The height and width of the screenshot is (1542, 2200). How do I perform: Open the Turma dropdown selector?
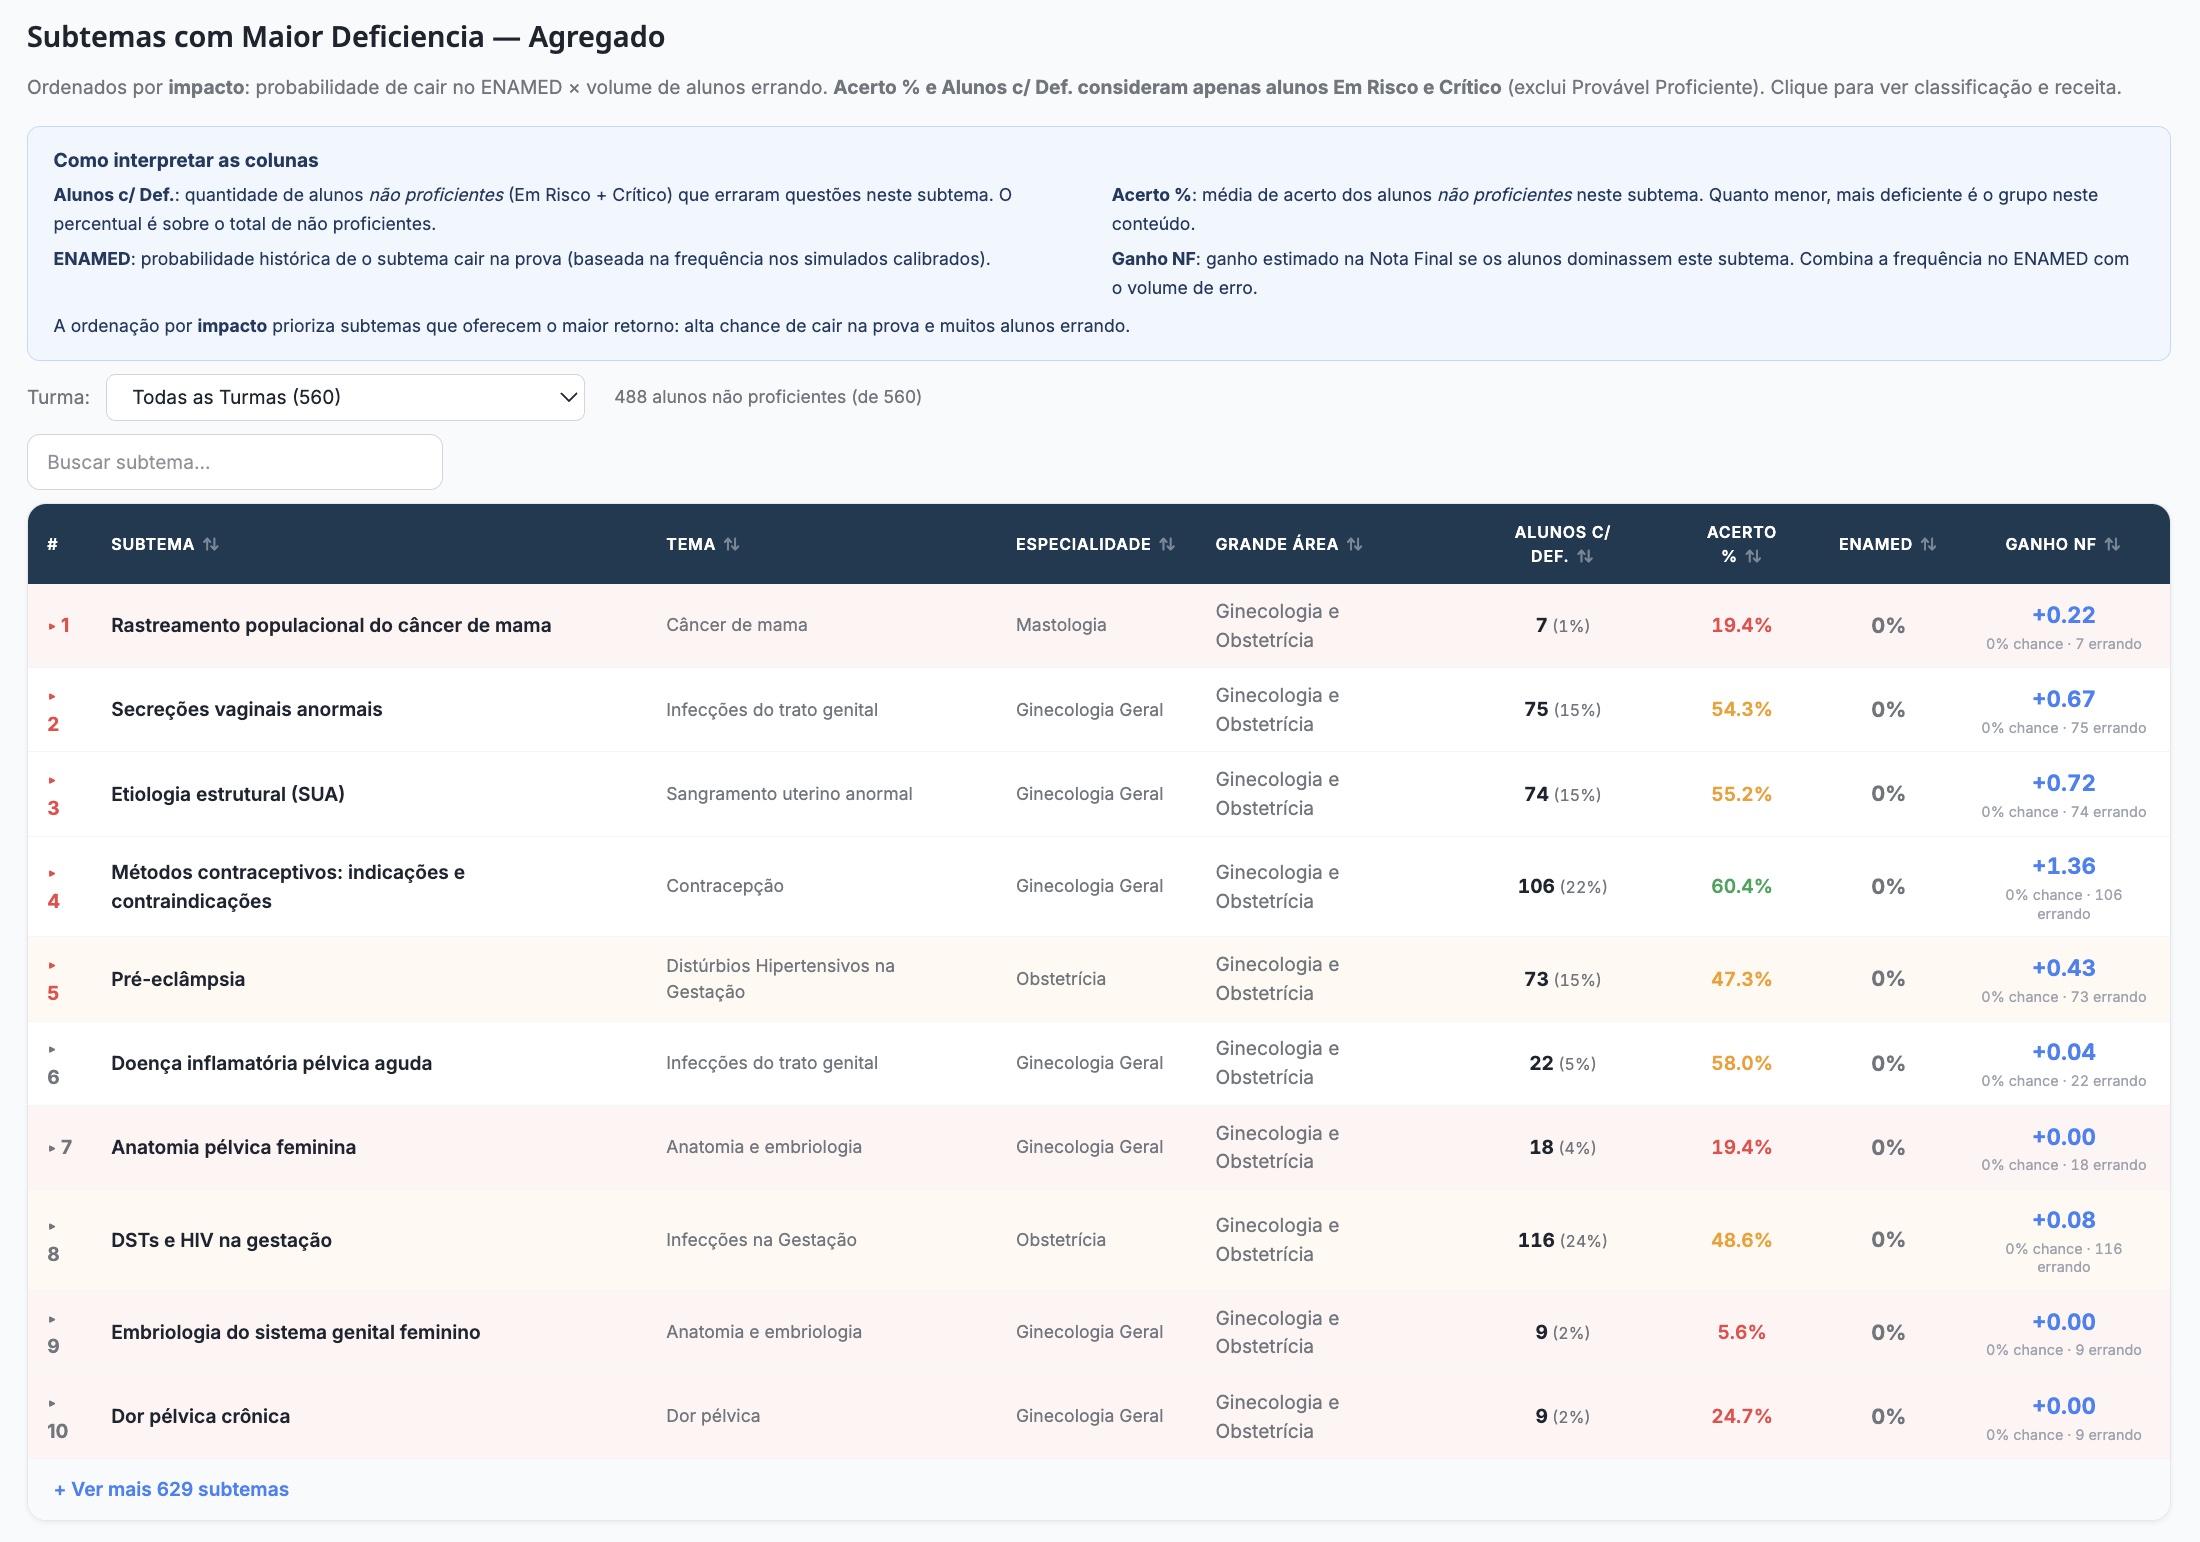345,397
